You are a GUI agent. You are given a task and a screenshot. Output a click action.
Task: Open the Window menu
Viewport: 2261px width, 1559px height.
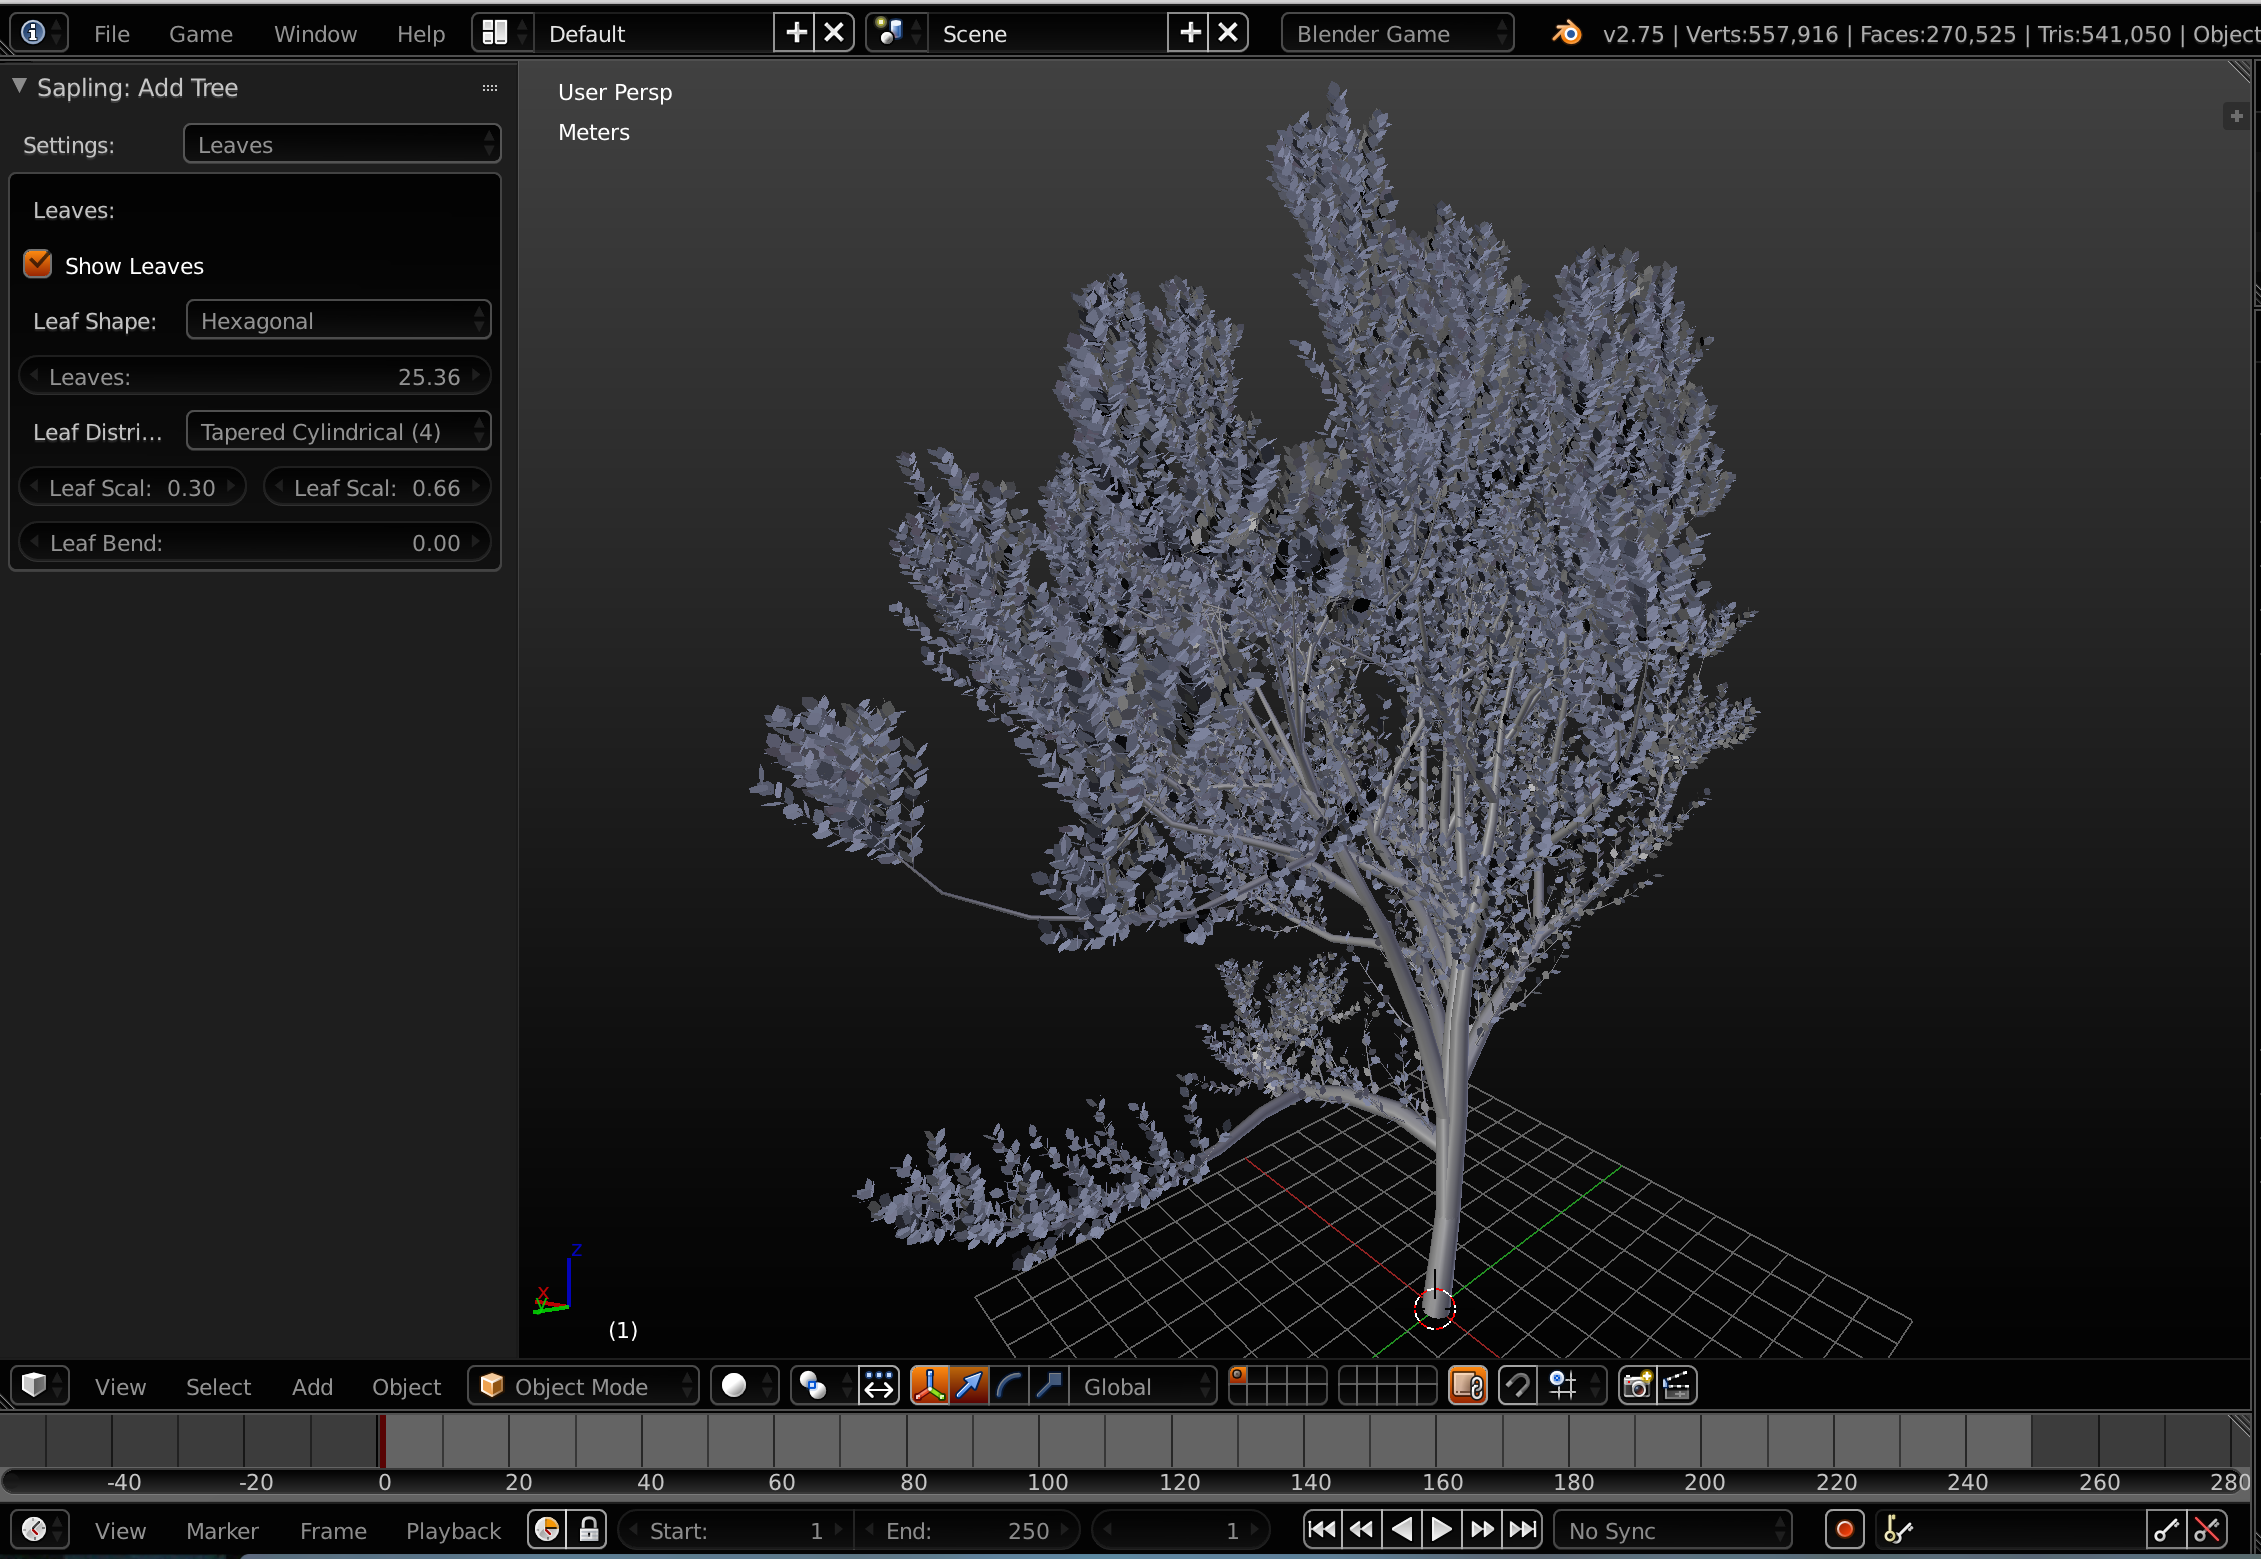point(315,33)
